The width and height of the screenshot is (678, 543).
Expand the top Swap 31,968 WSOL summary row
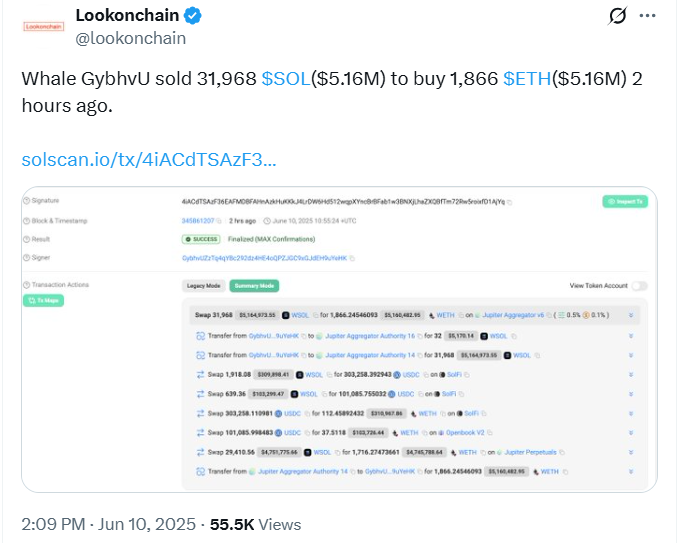[631, 316]
